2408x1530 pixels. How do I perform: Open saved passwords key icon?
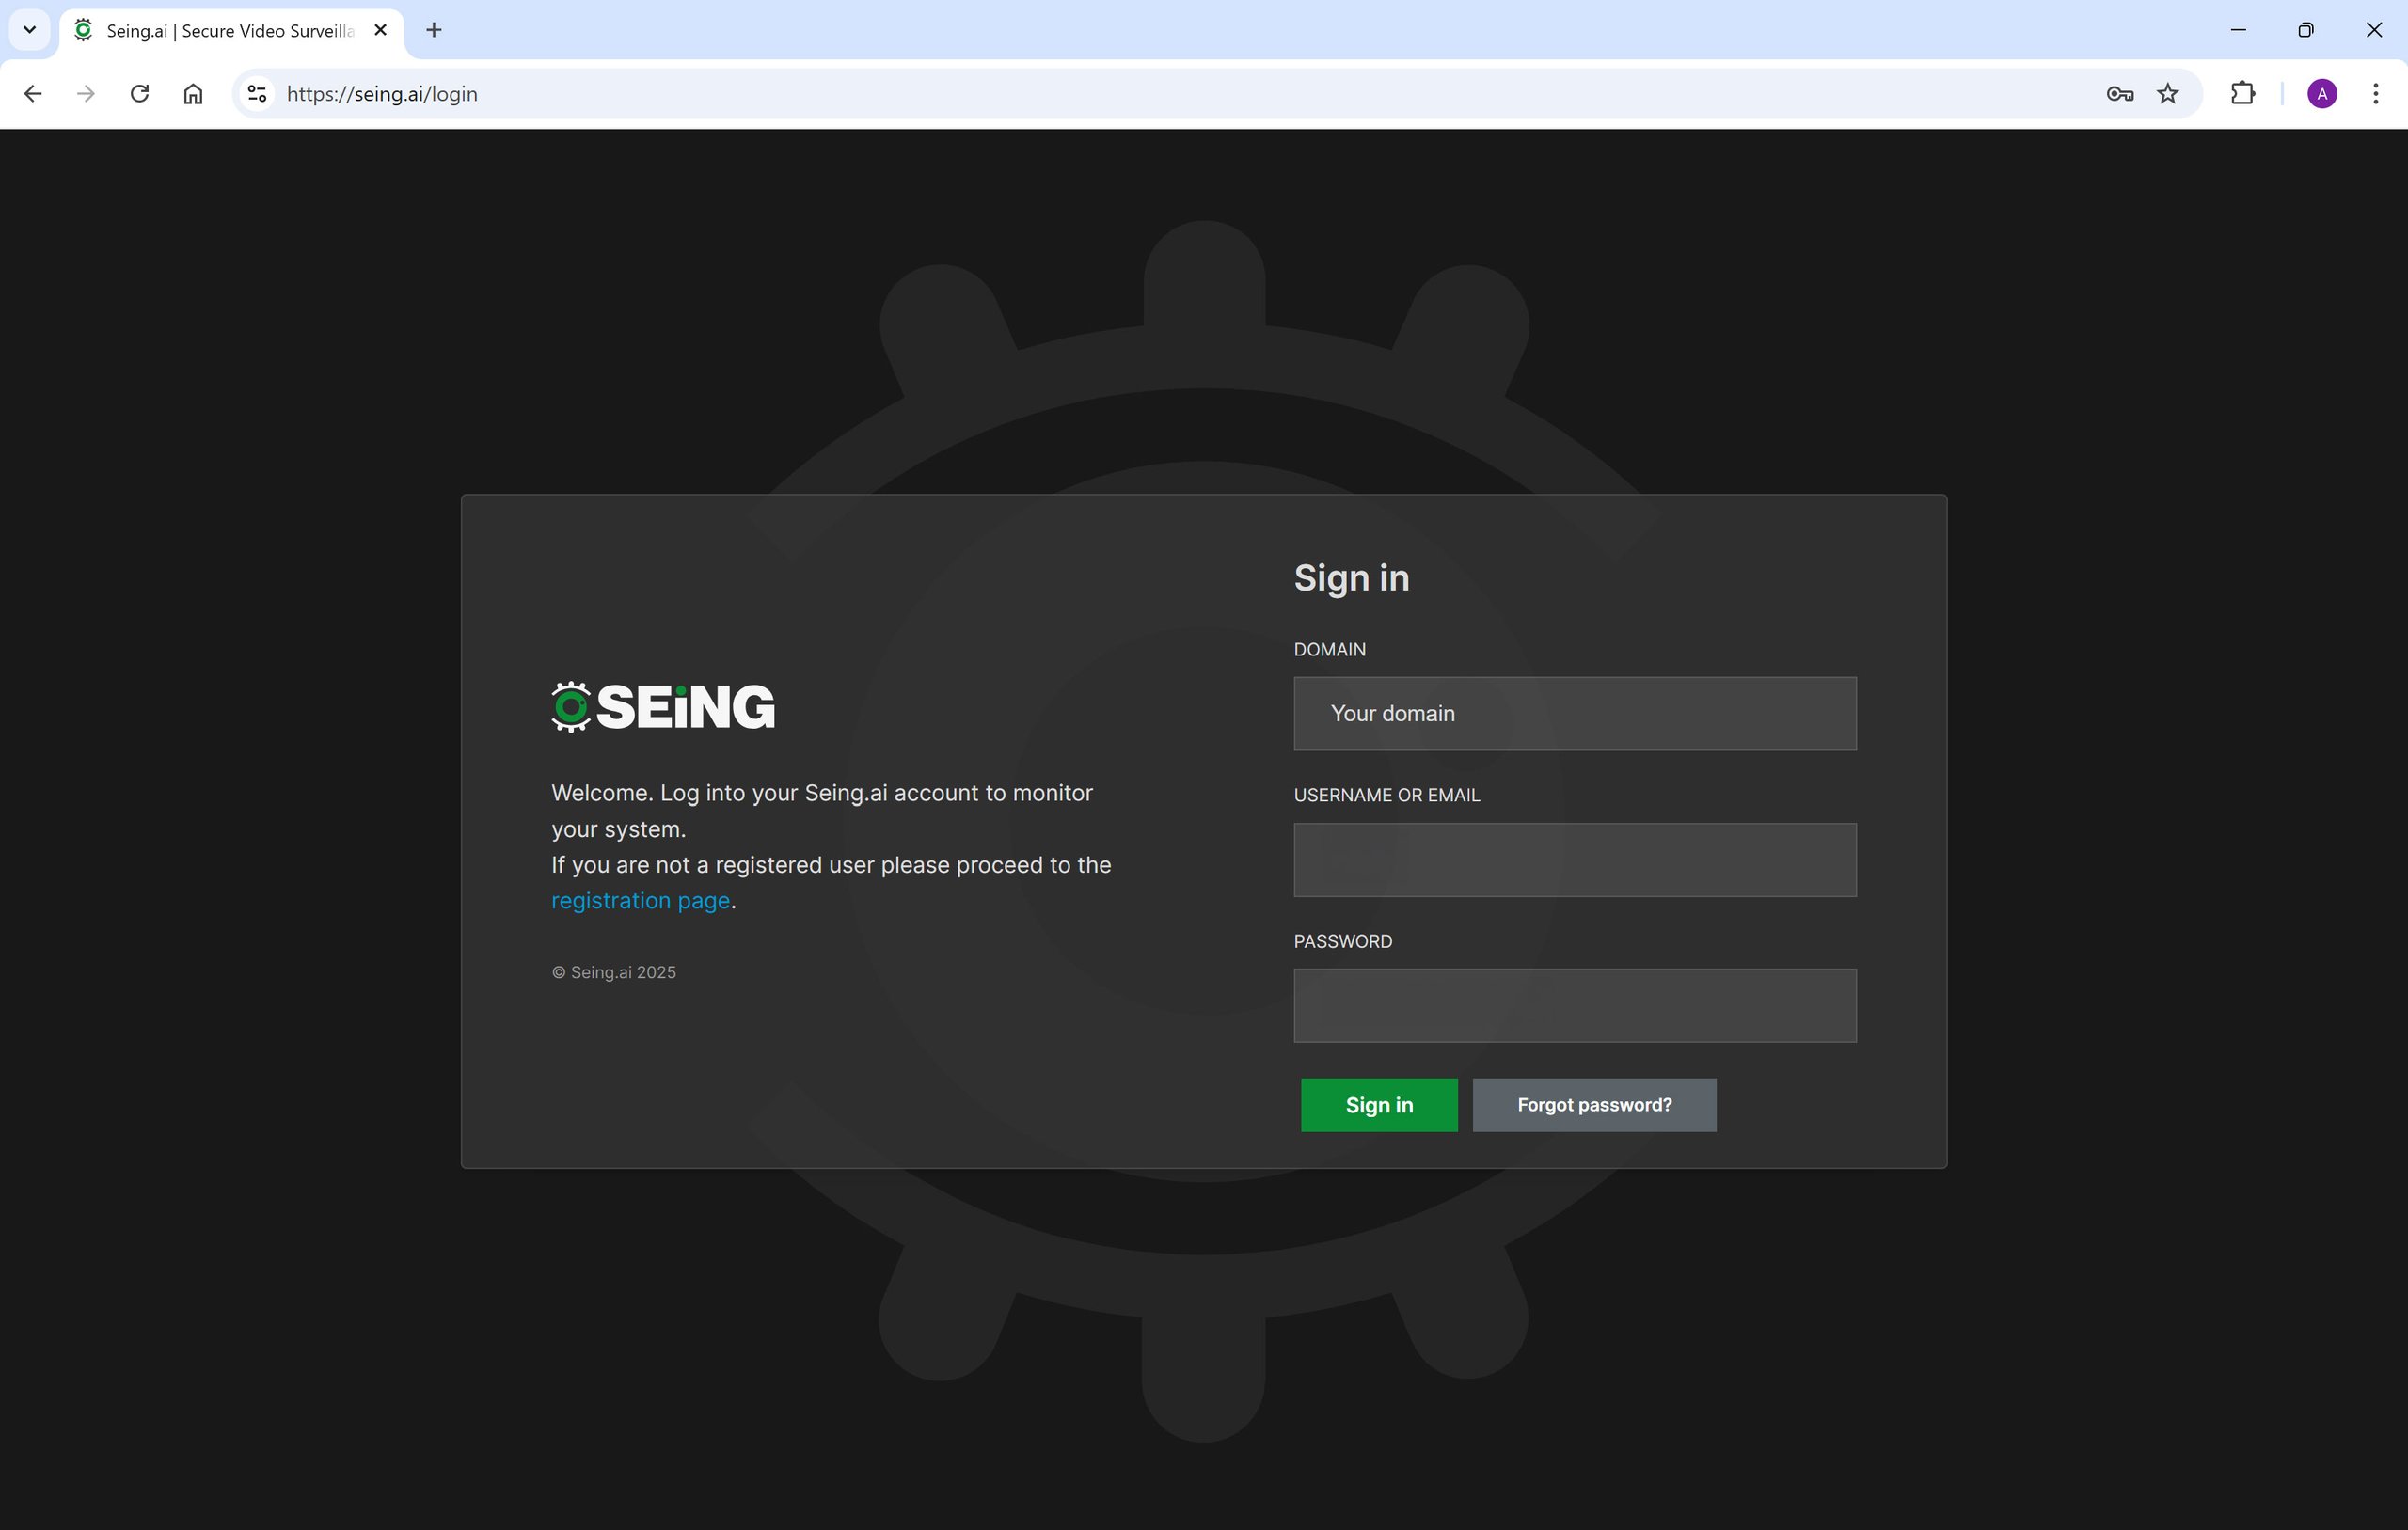pos(2119,94)
